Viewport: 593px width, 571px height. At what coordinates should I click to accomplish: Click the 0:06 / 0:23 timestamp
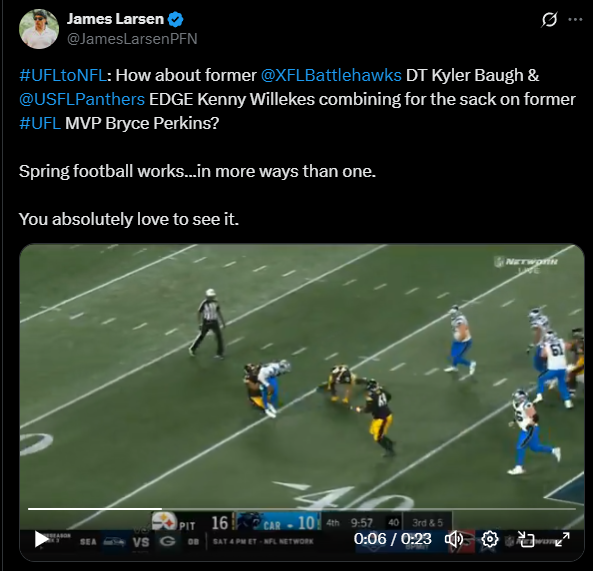pos(393,539)
